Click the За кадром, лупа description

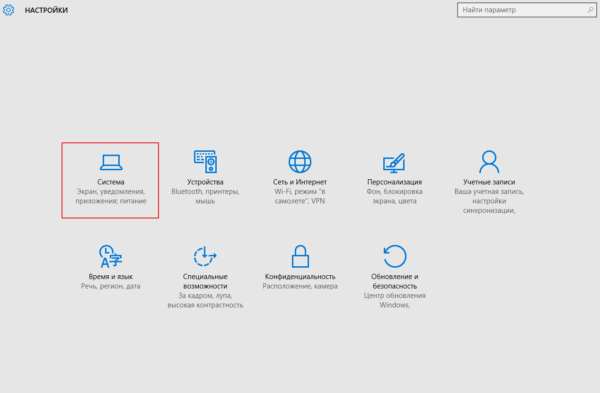pyautogui.click(x=205, y=300)
